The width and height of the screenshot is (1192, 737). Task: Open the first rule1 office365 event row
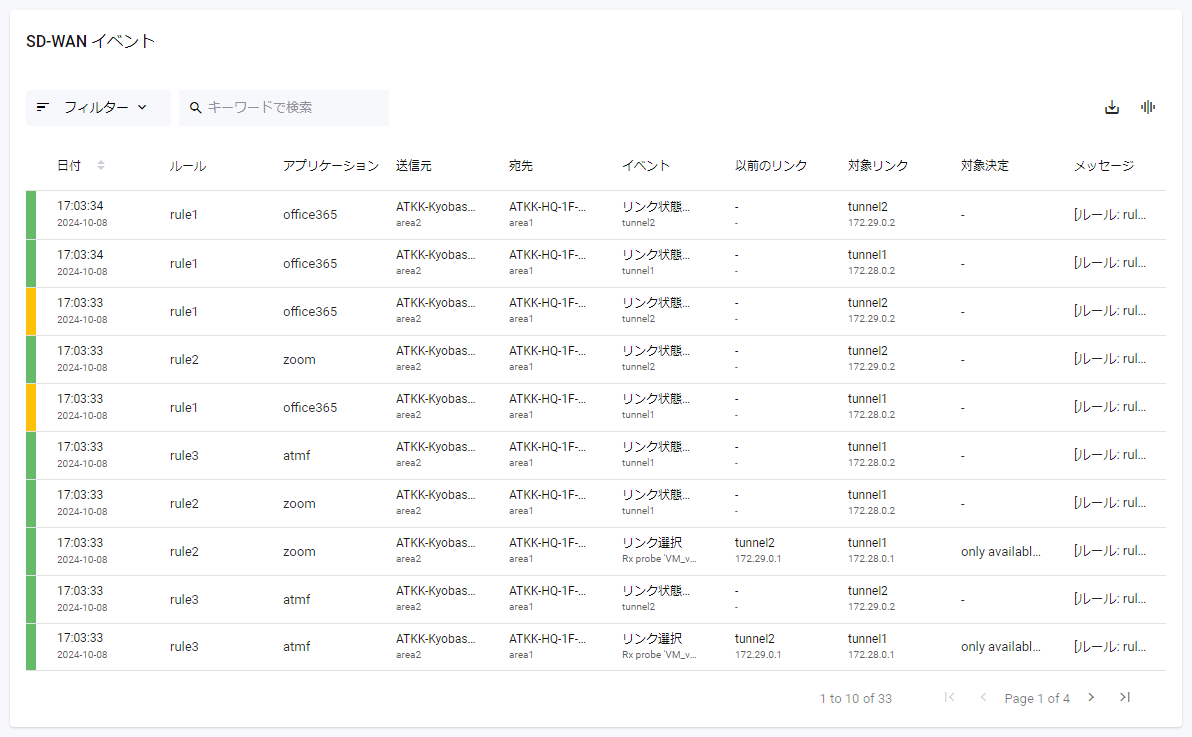(x=310, y=215)
